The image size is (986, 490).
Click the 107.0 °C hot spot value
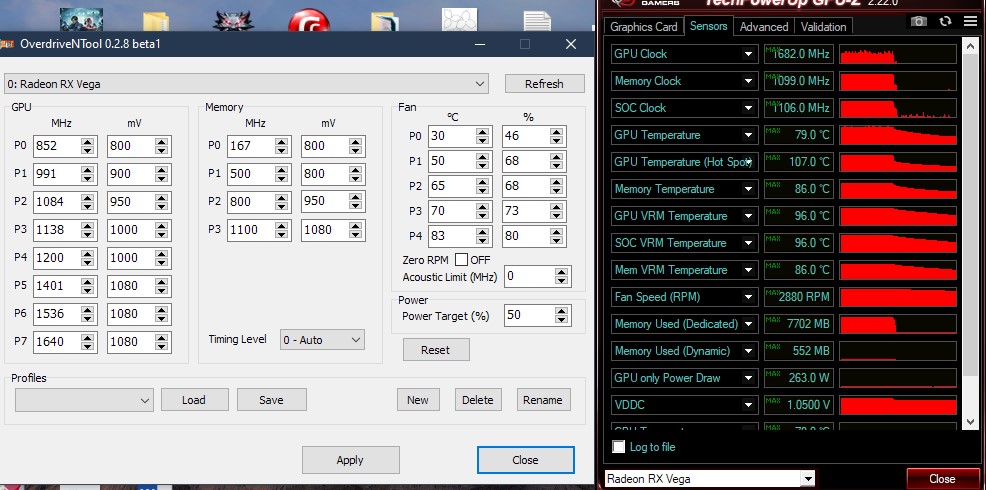coord(799,162)
